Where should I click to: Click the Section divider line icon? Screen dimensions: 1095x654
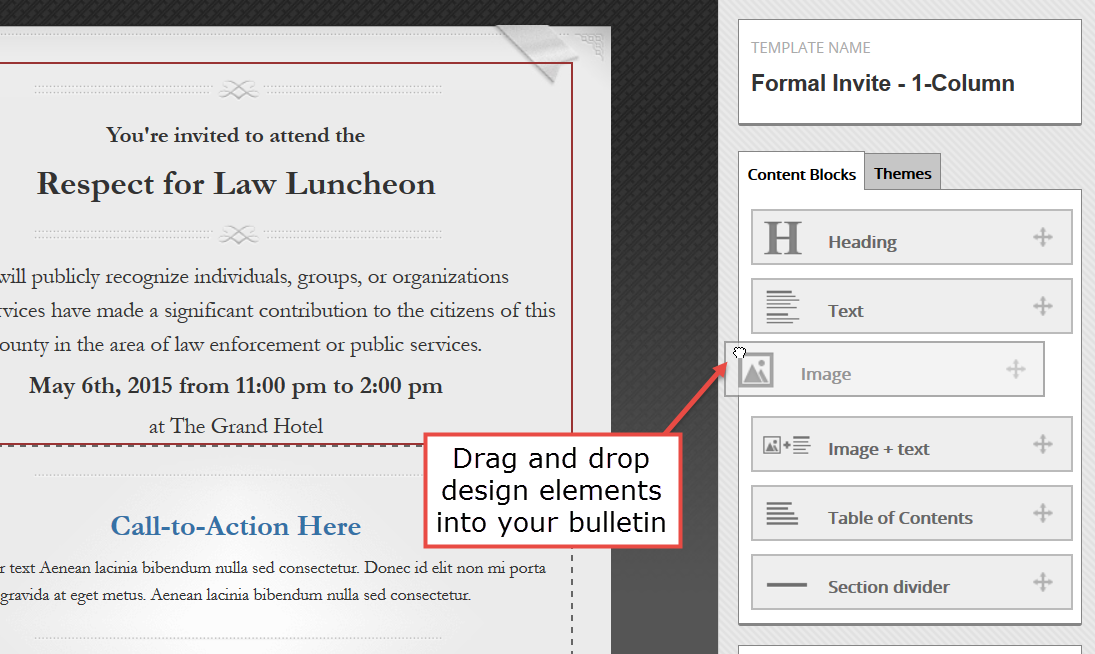(786, 584)
